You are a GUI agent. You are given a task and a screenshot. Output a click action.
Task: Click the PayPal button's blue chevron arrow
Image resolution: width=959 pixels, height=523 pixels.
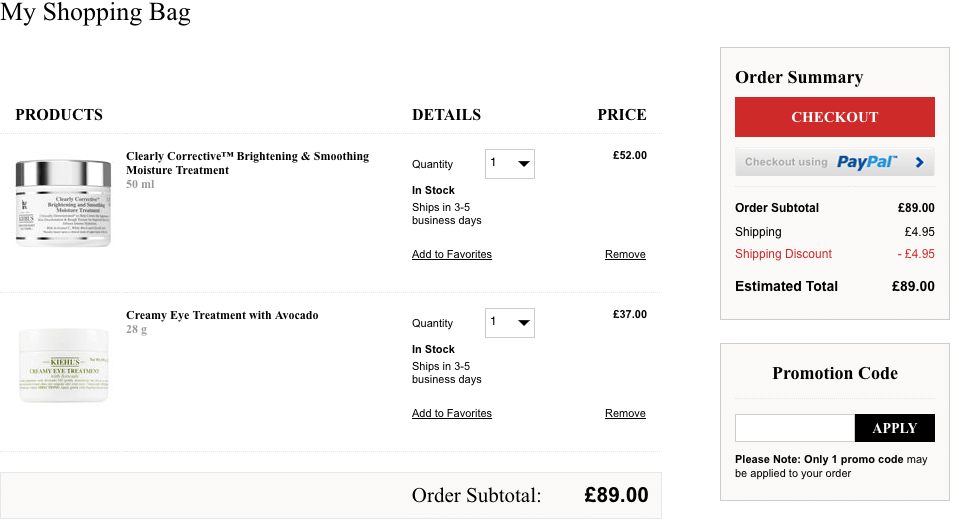[919, 162]
